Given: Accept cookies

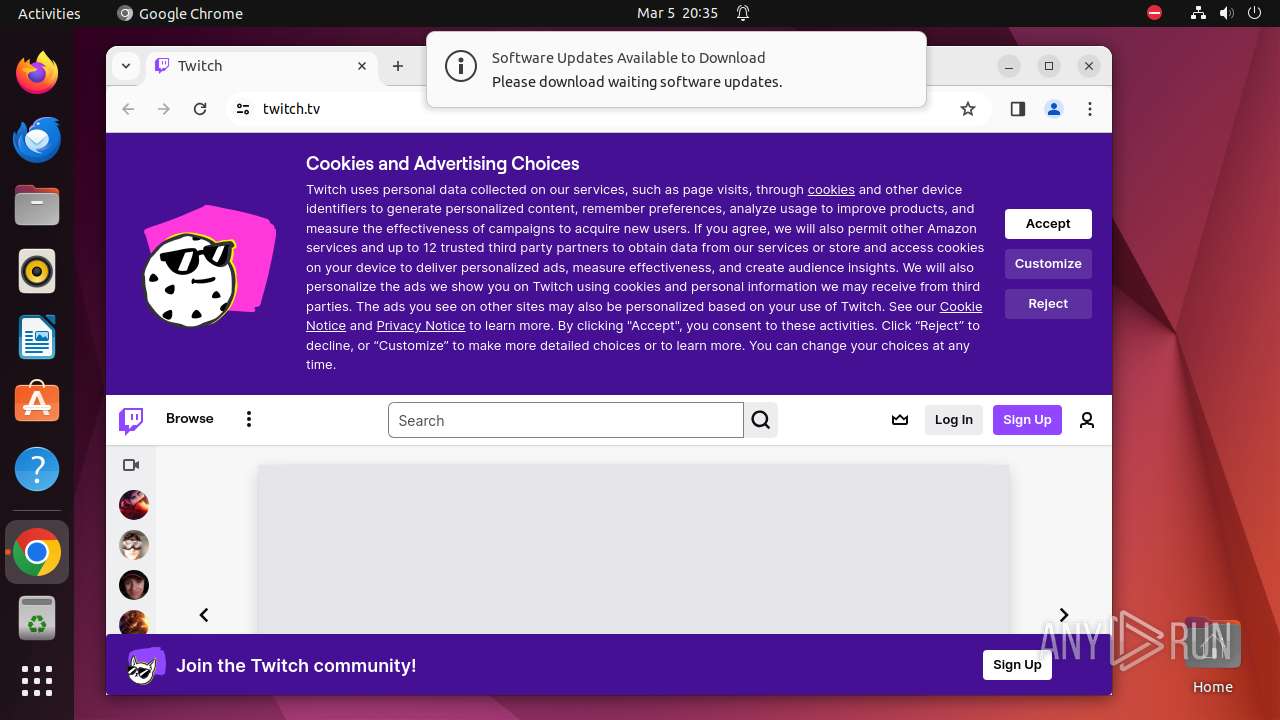Looking at the screenshot, I should [1048, 224].
